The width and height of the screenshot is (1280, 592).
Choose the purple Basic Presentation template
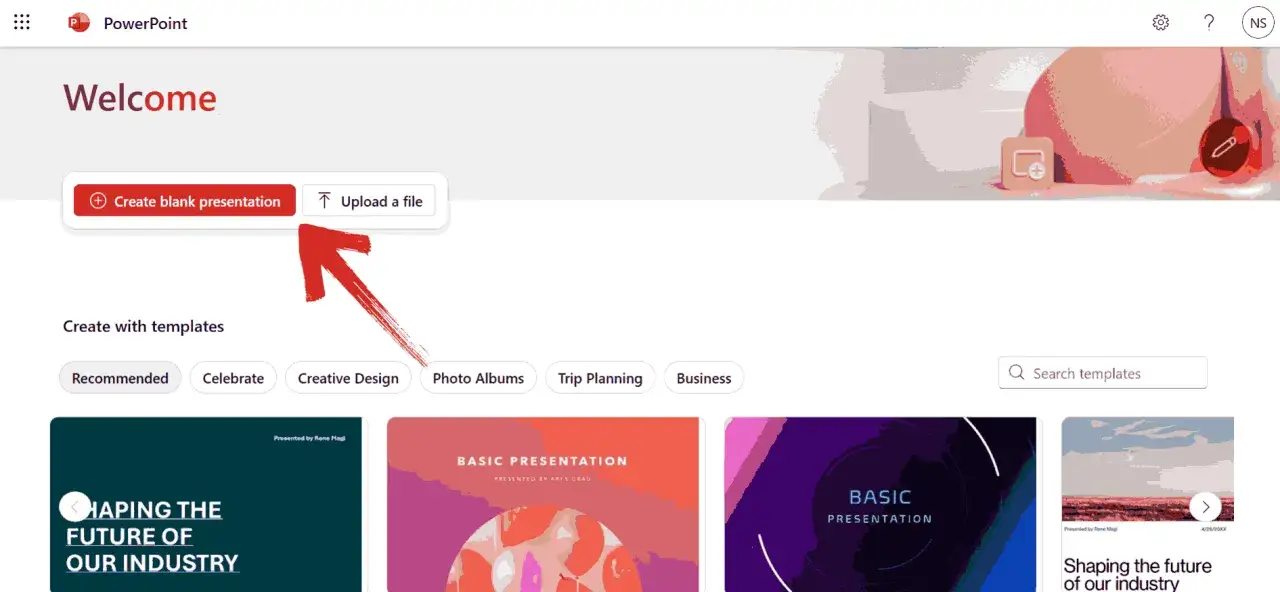[x=881, y=505]
